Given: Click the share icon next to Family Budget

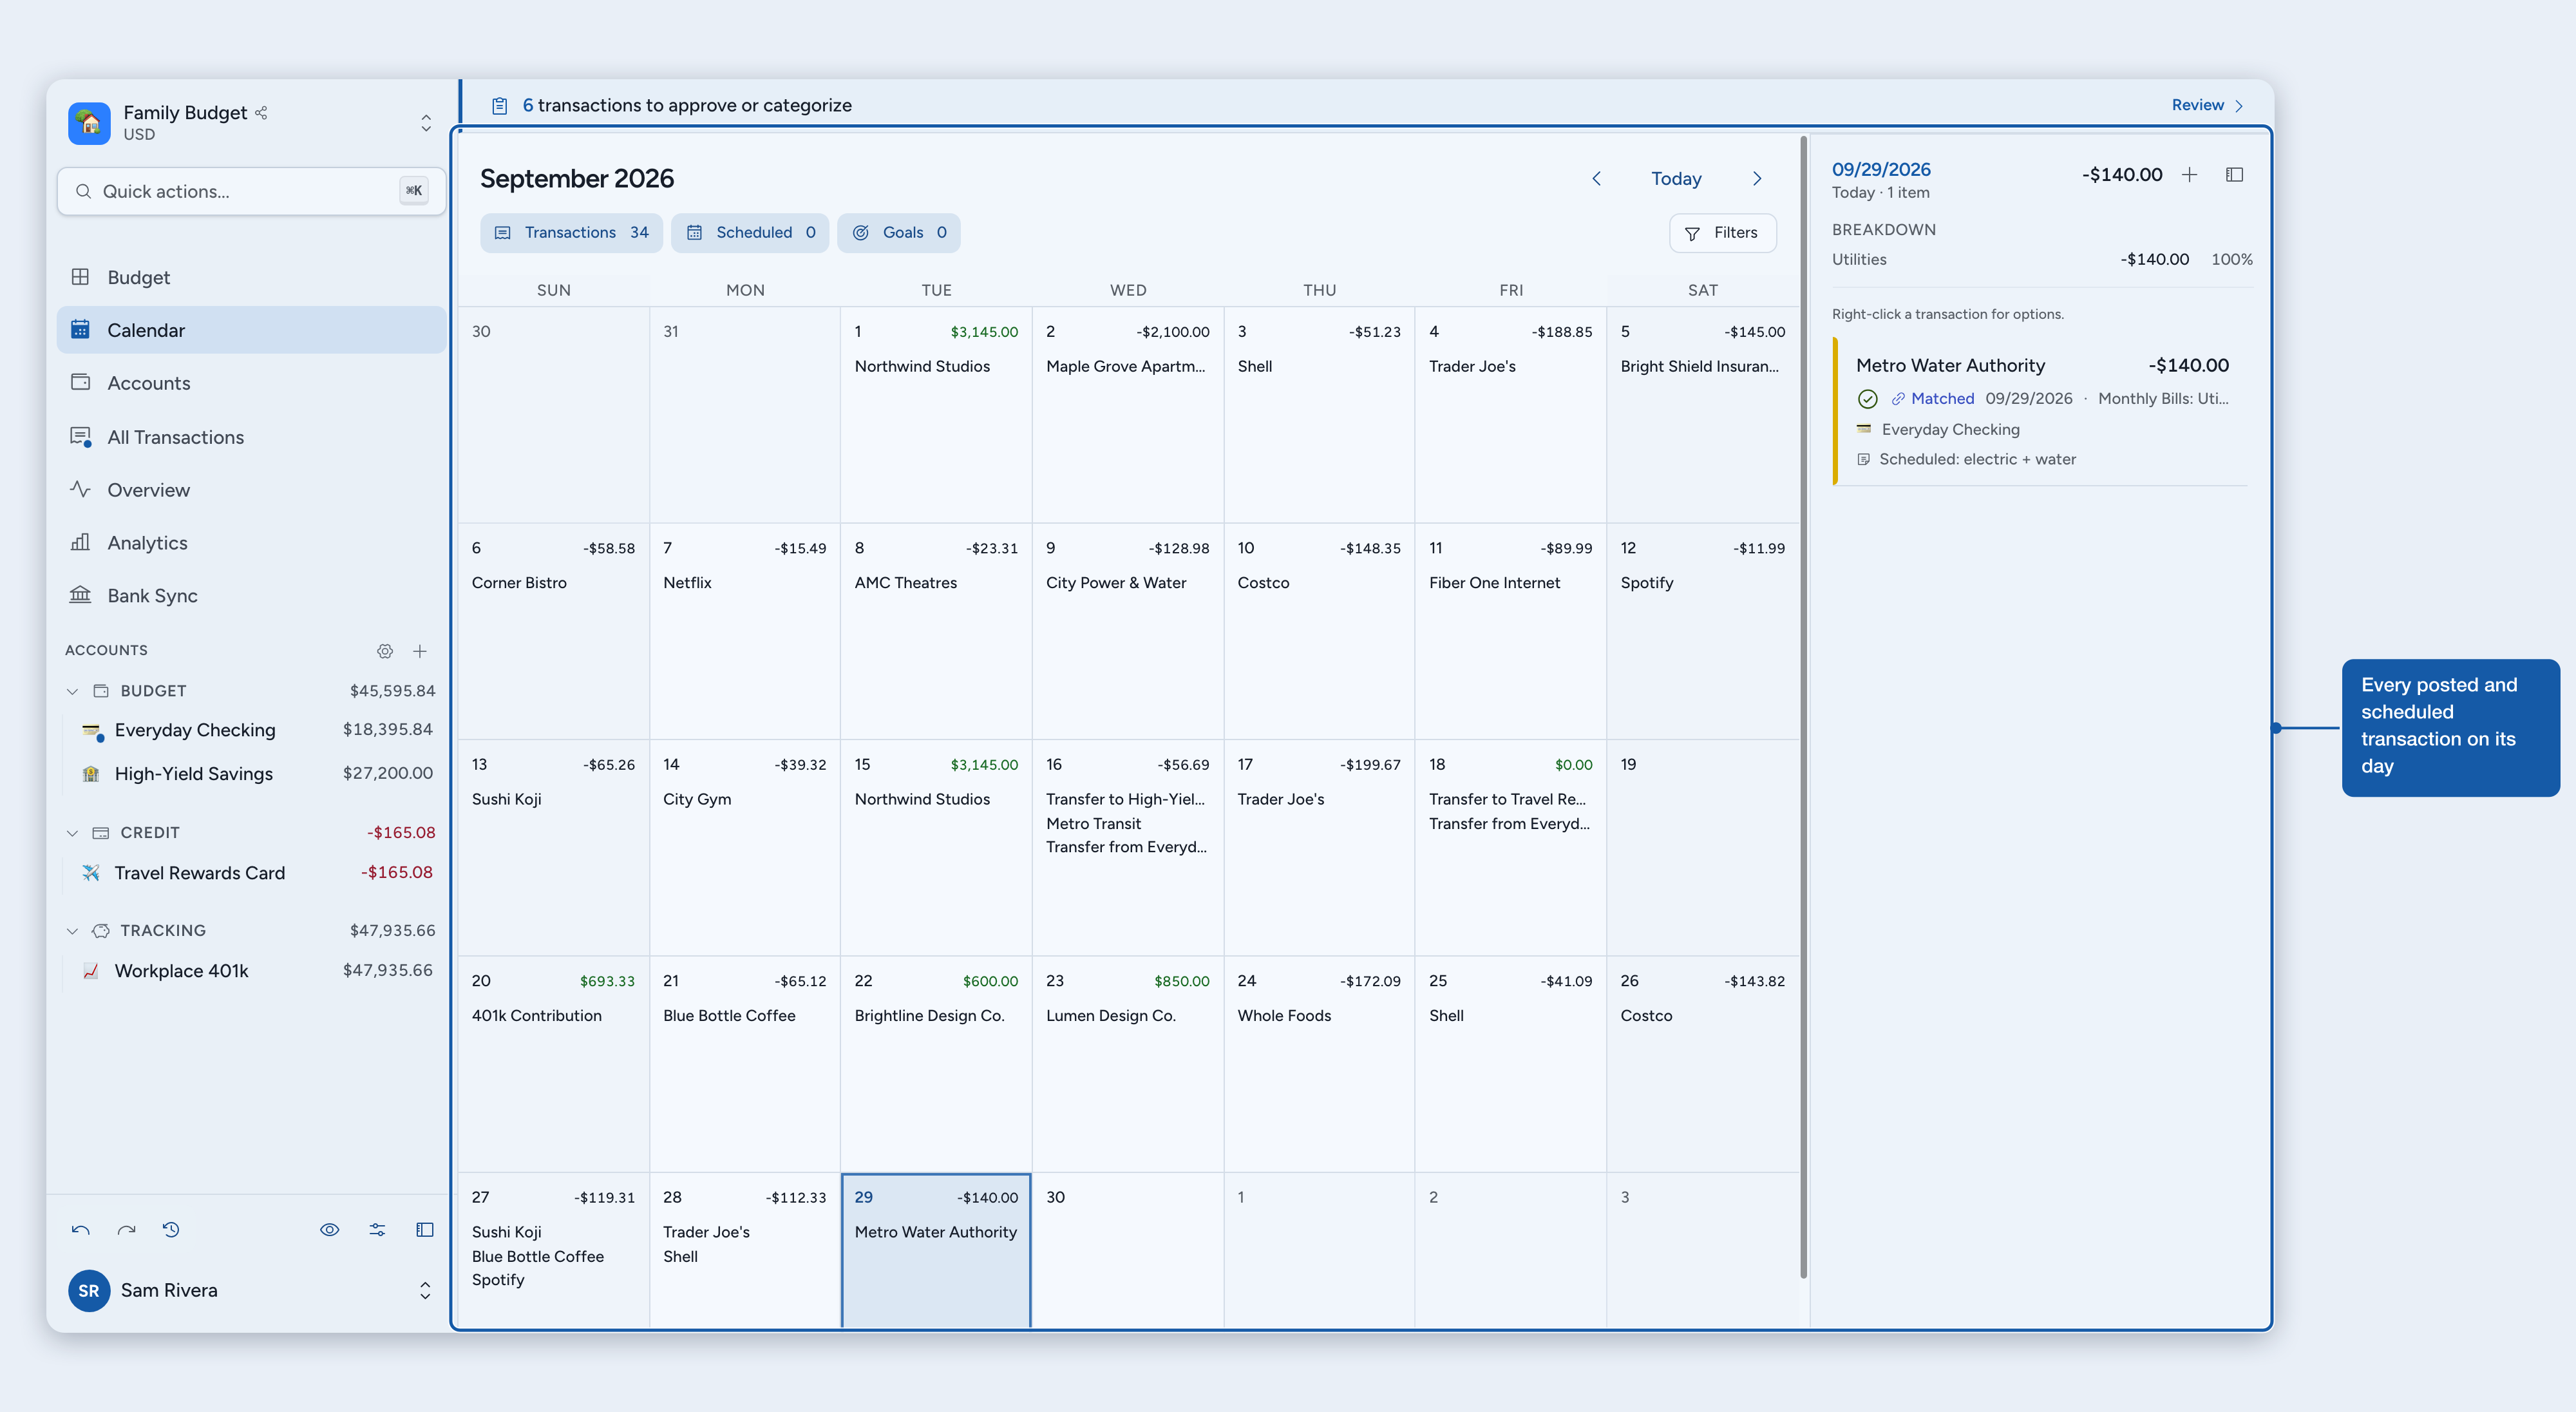Looking at the screenshot, I should (261, 112).
